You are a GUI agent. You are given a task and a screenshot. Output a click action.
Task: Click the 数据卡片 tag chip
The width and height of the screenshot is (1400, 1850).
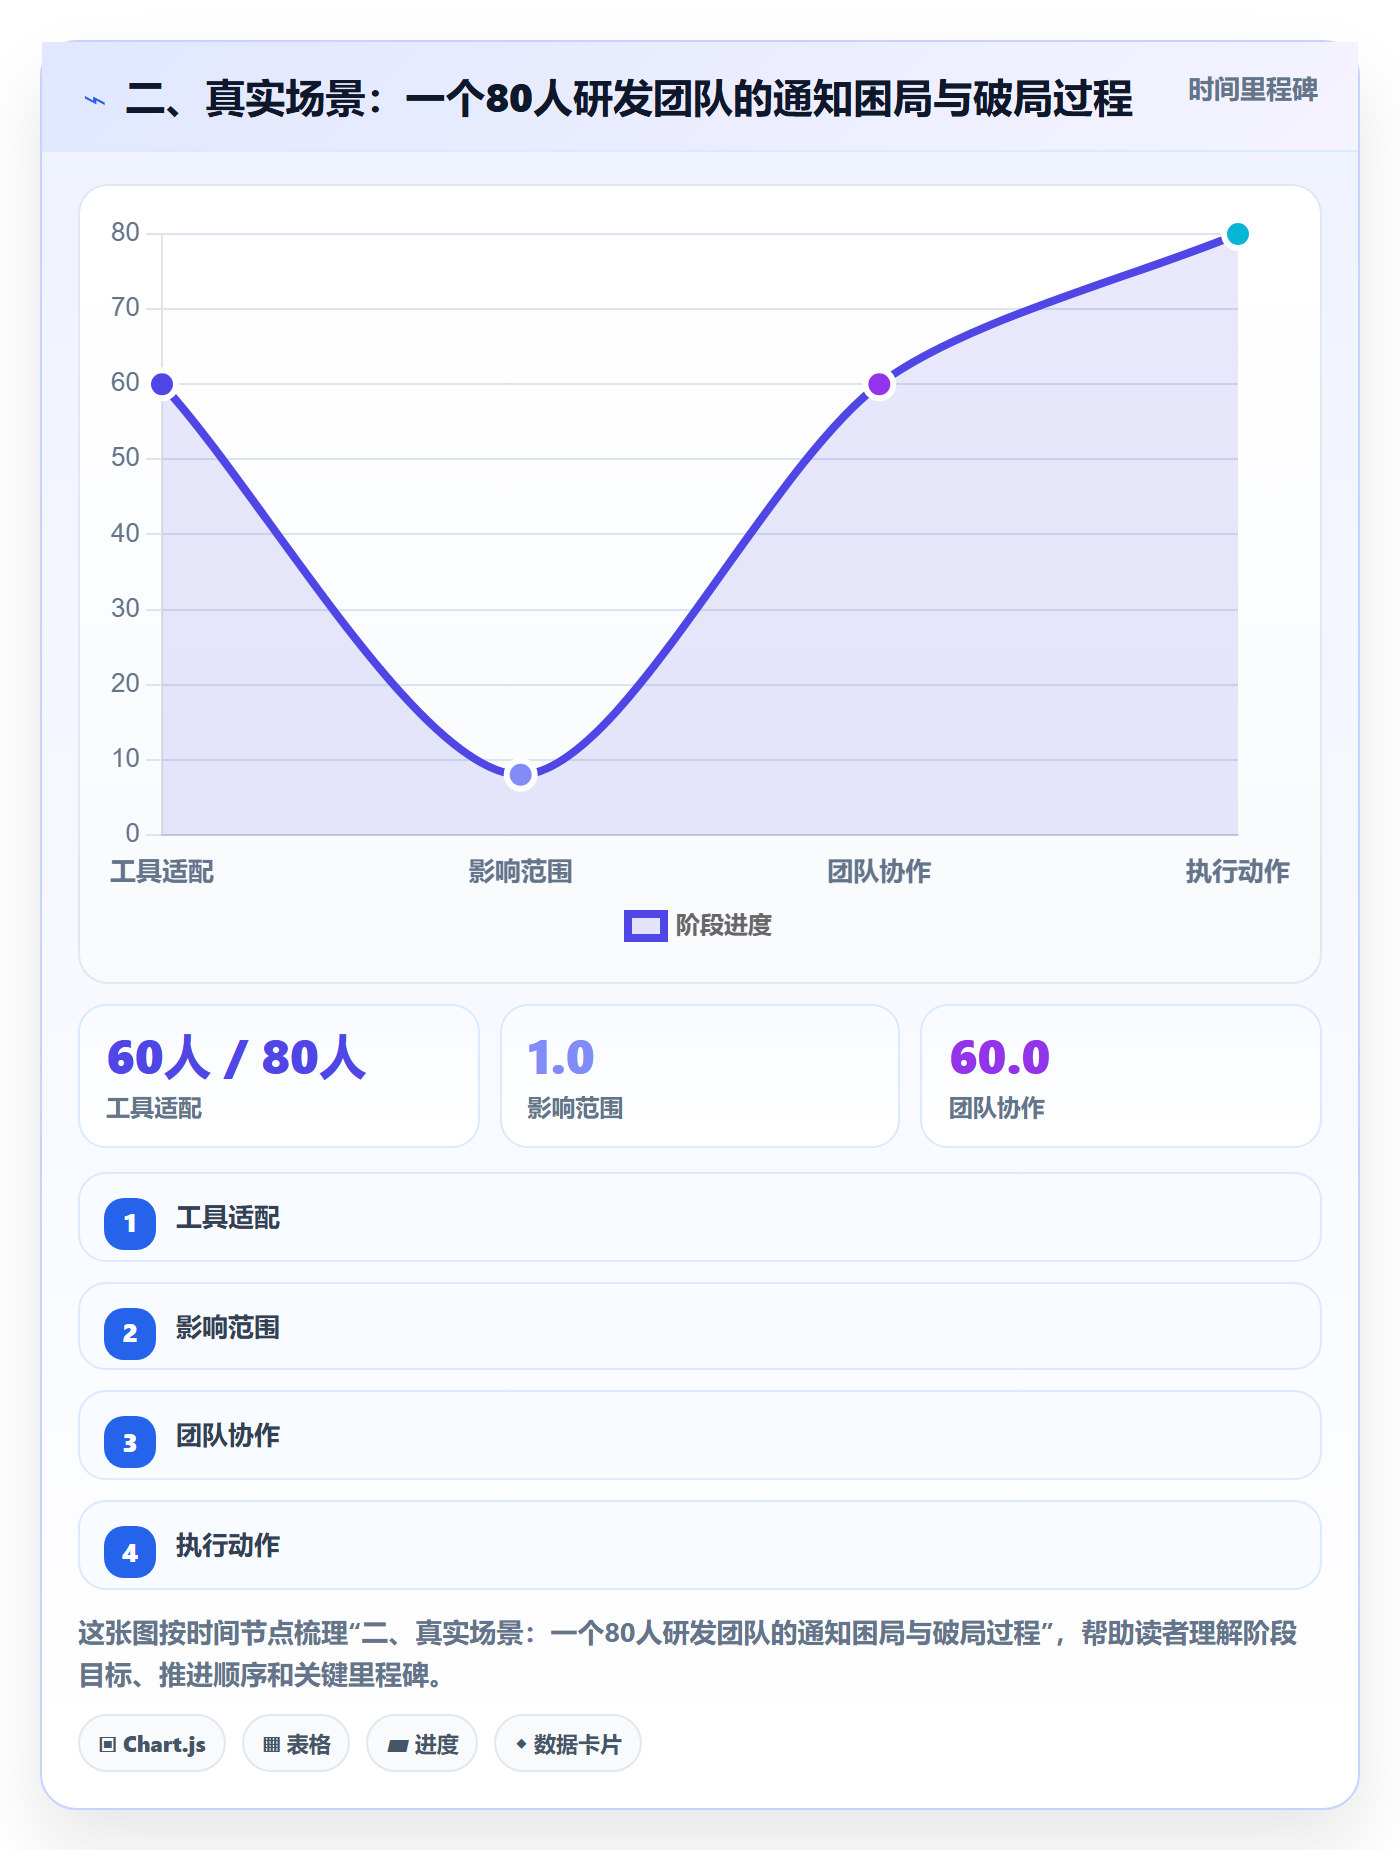[x=568, y=1744]
